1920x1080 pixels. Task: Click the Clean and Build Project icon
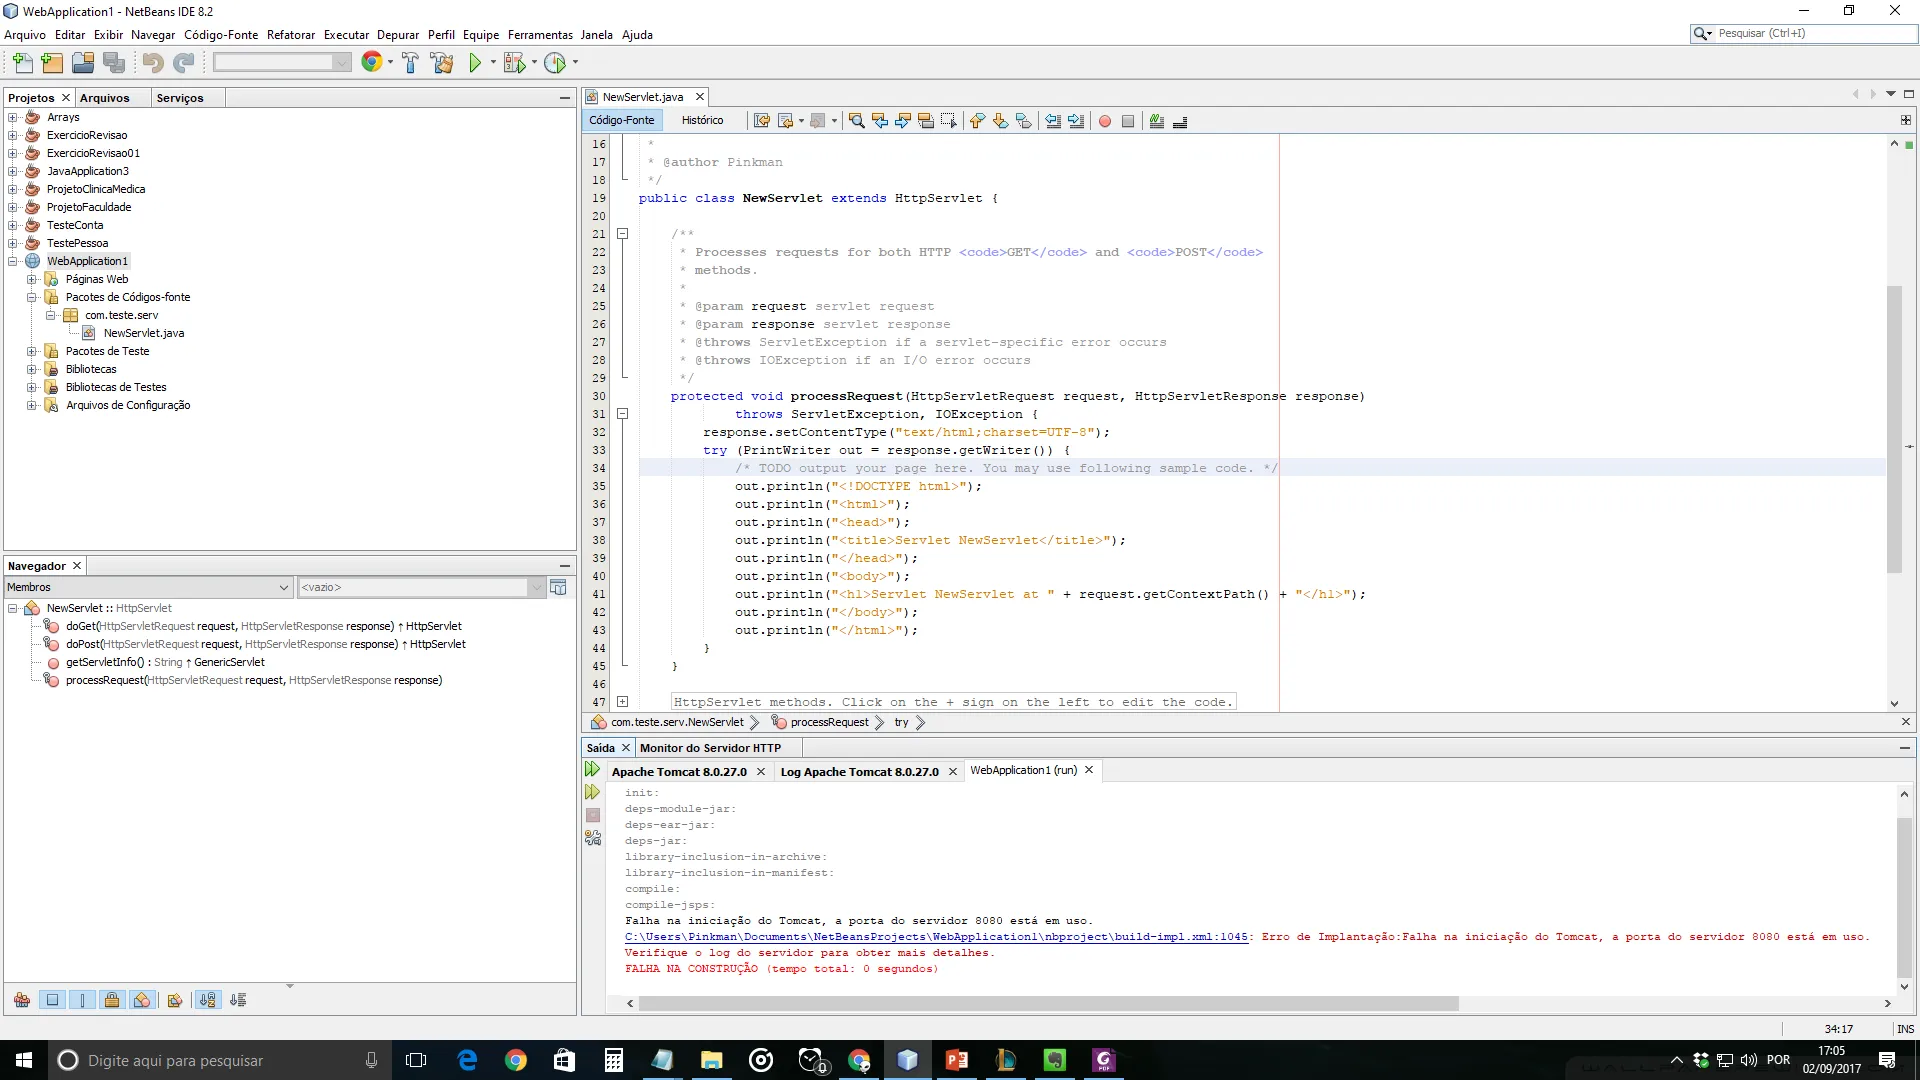(x=442, y=63)
